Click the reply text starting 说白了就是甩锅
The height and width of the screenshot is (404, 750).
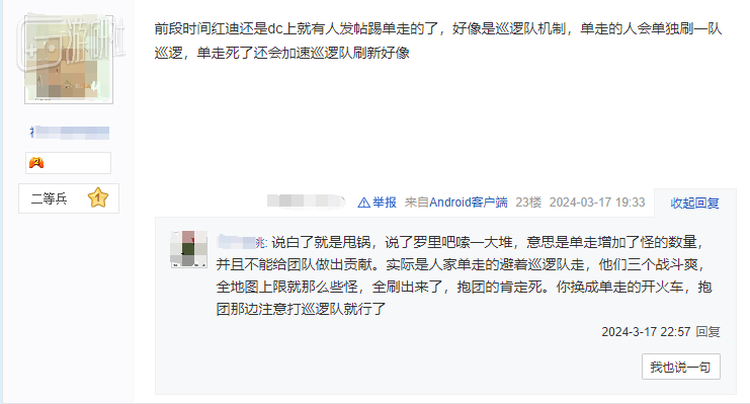[464, 275]
